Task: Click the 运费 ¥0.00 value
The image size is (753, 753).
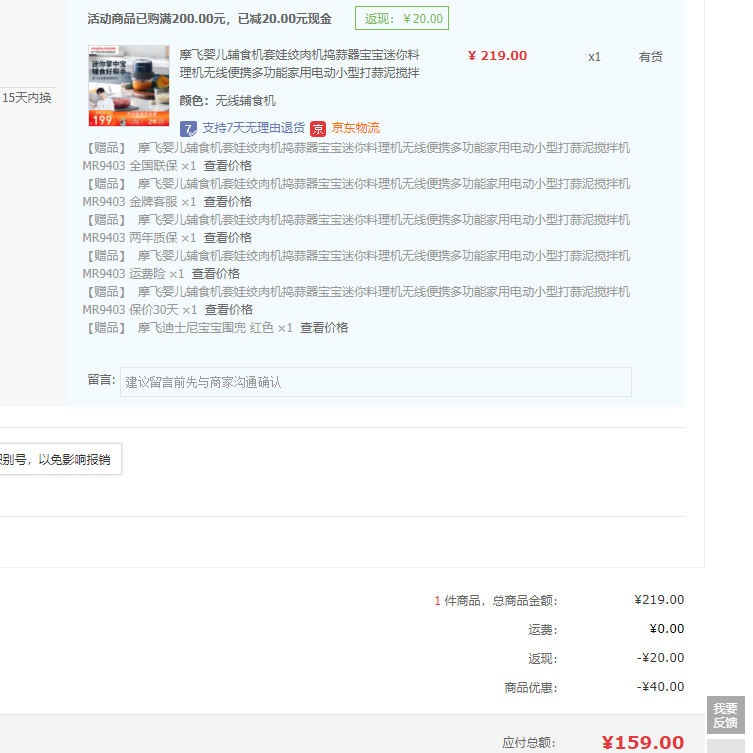Action: pos(667,629)
